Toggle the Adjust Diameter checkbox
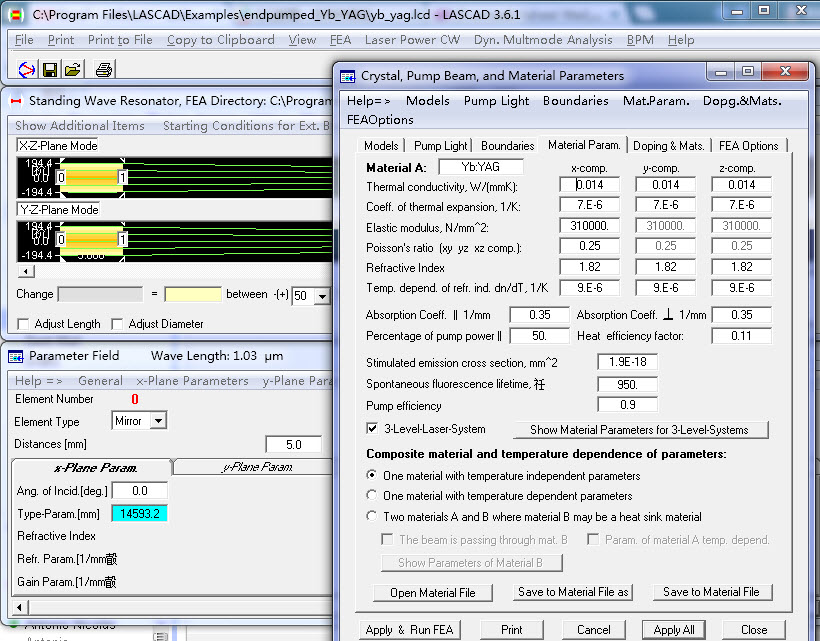Viewport: 820px width, 641px height. [x=117, y=324]
